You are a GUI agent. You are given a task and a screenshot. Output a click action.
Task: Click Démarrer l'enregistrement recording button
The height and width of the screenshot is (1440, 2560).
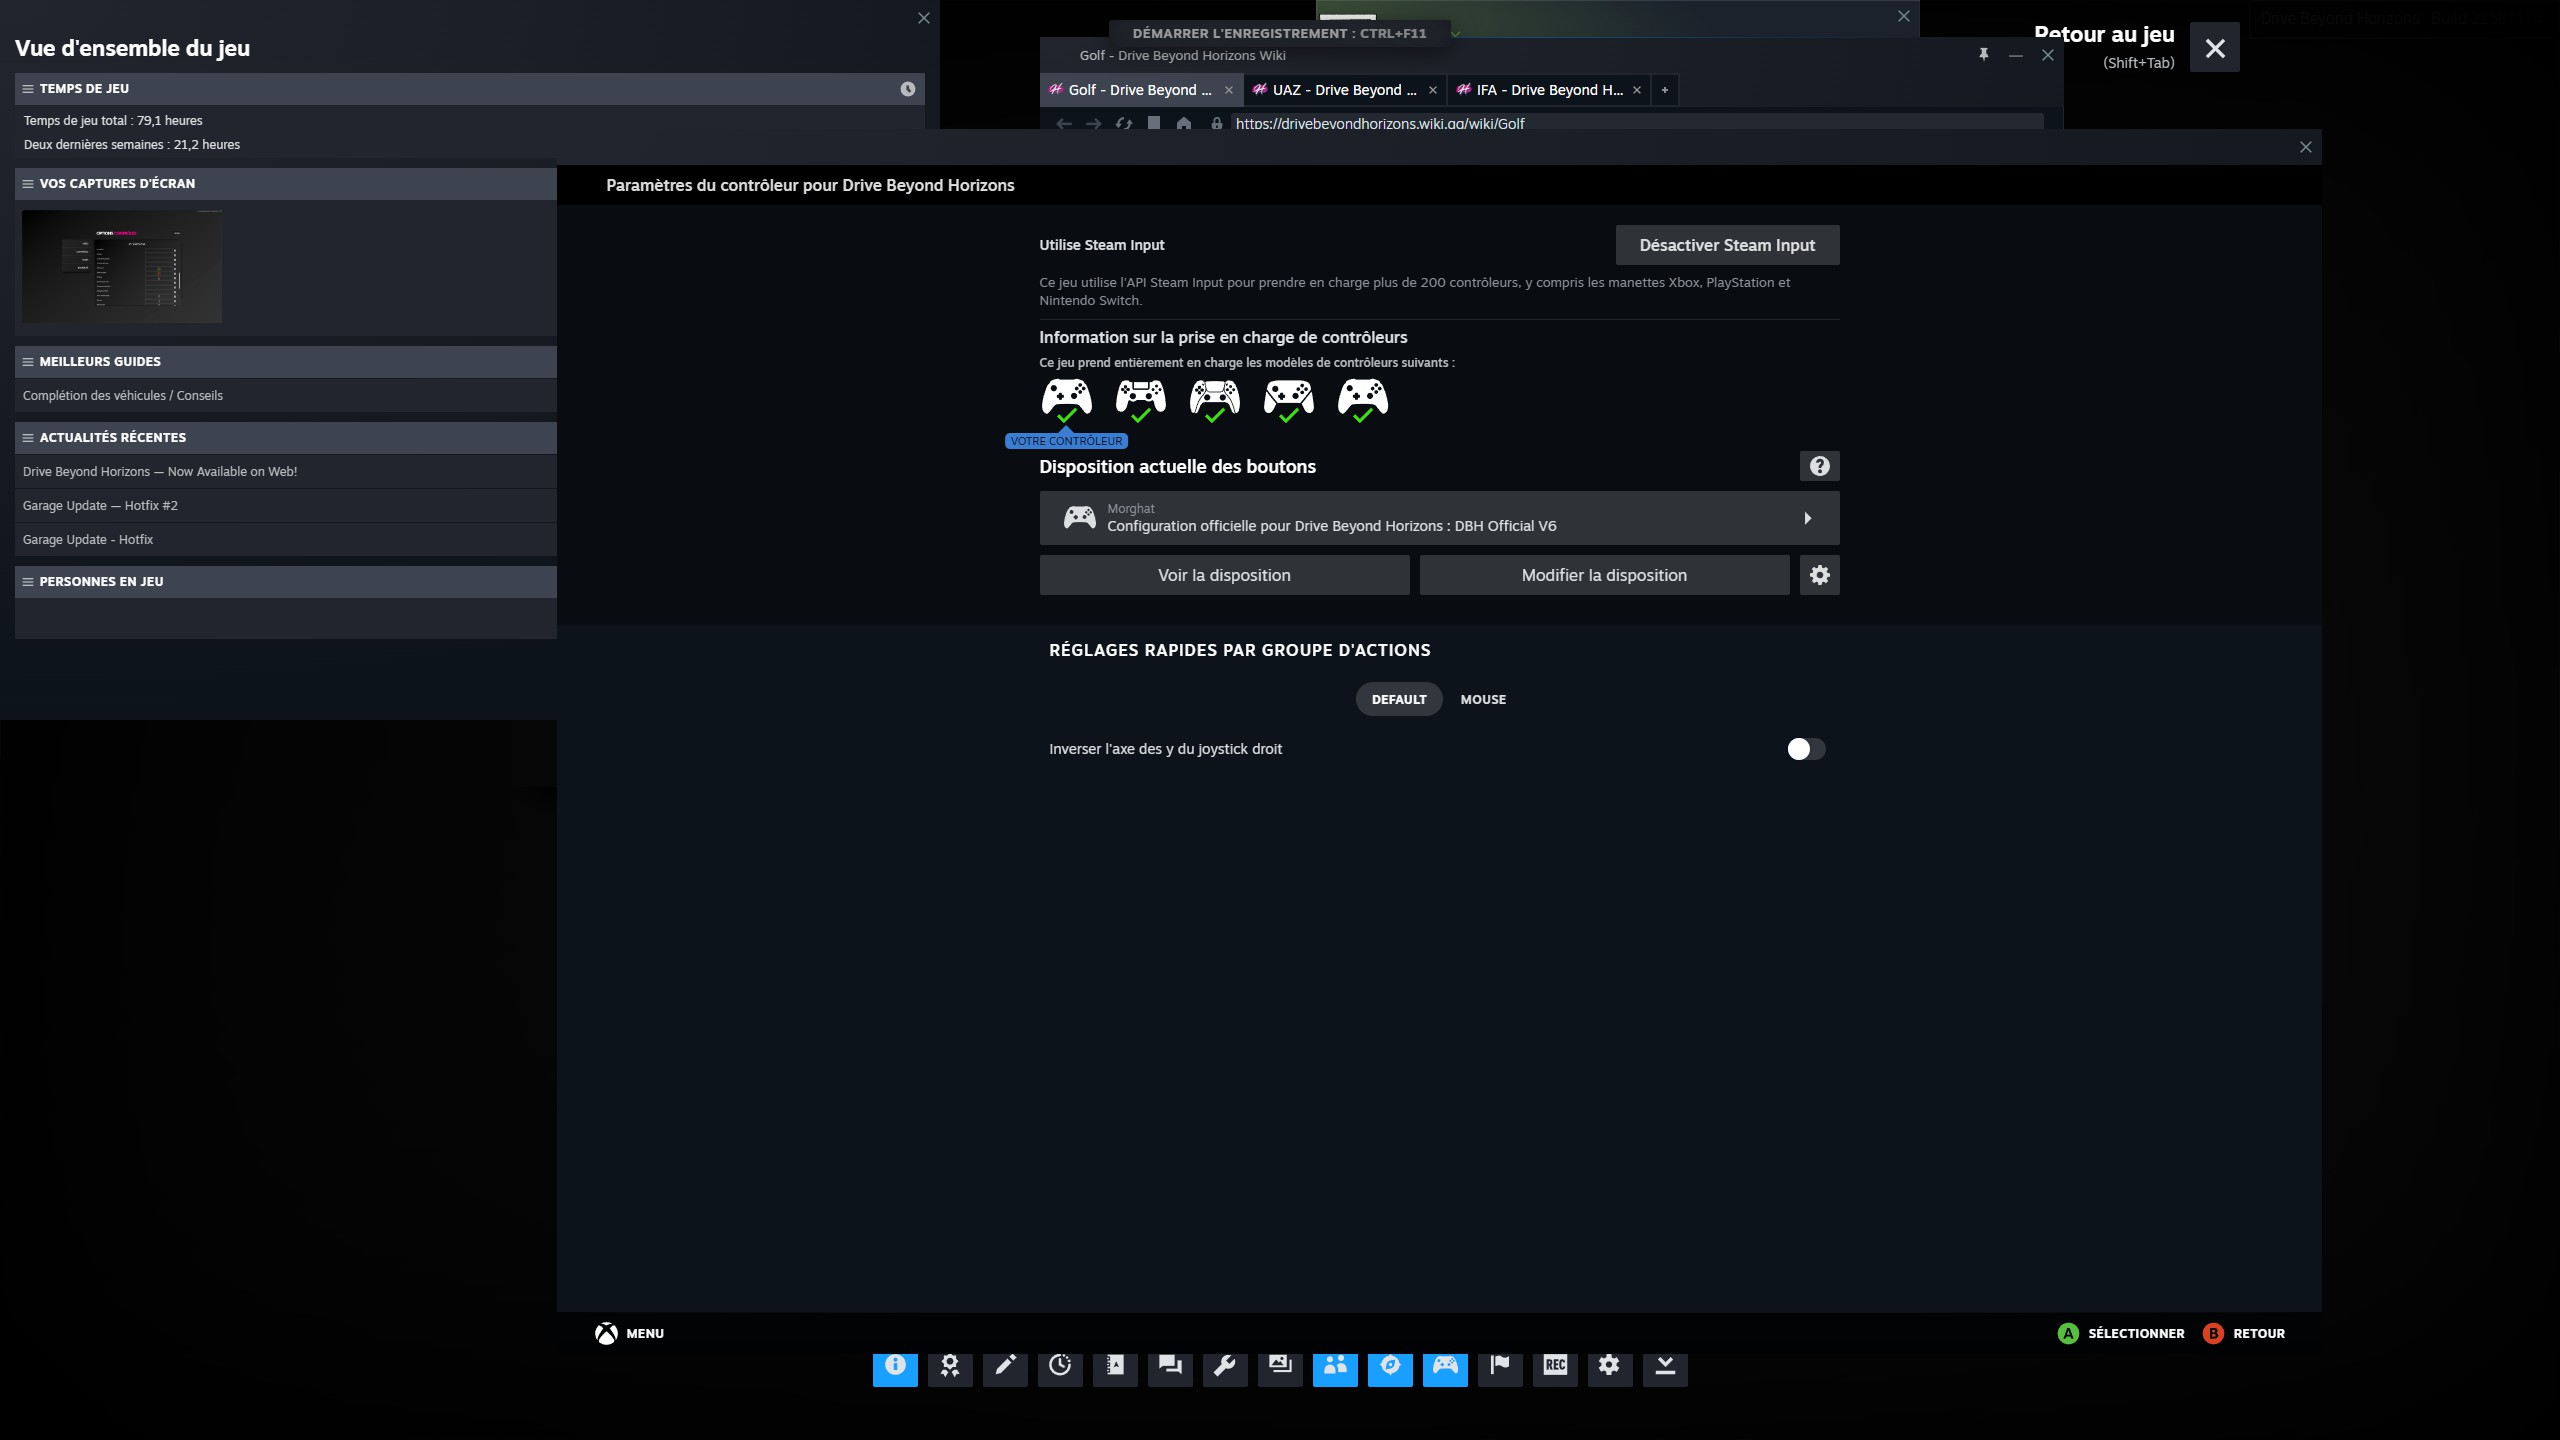(1279, 34)
